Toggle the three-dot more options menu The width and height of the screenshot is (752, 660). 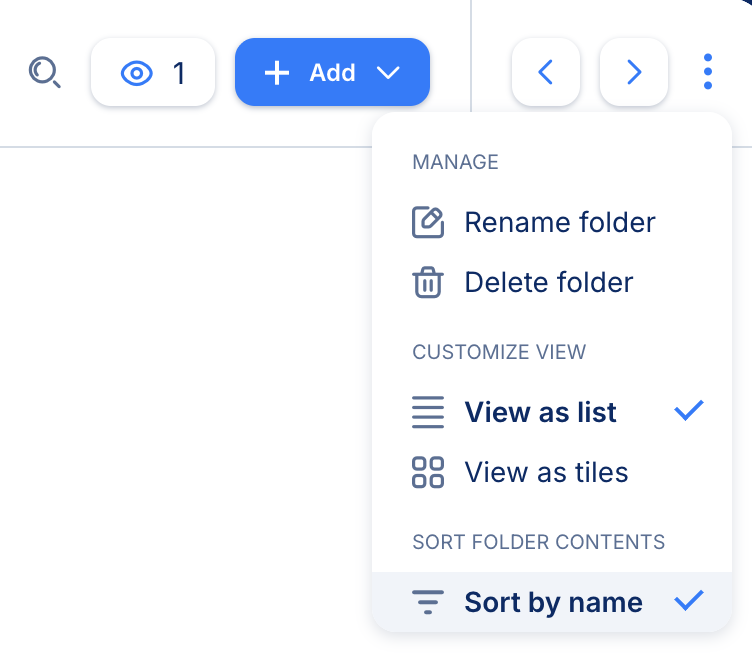[x=708, y=72]
